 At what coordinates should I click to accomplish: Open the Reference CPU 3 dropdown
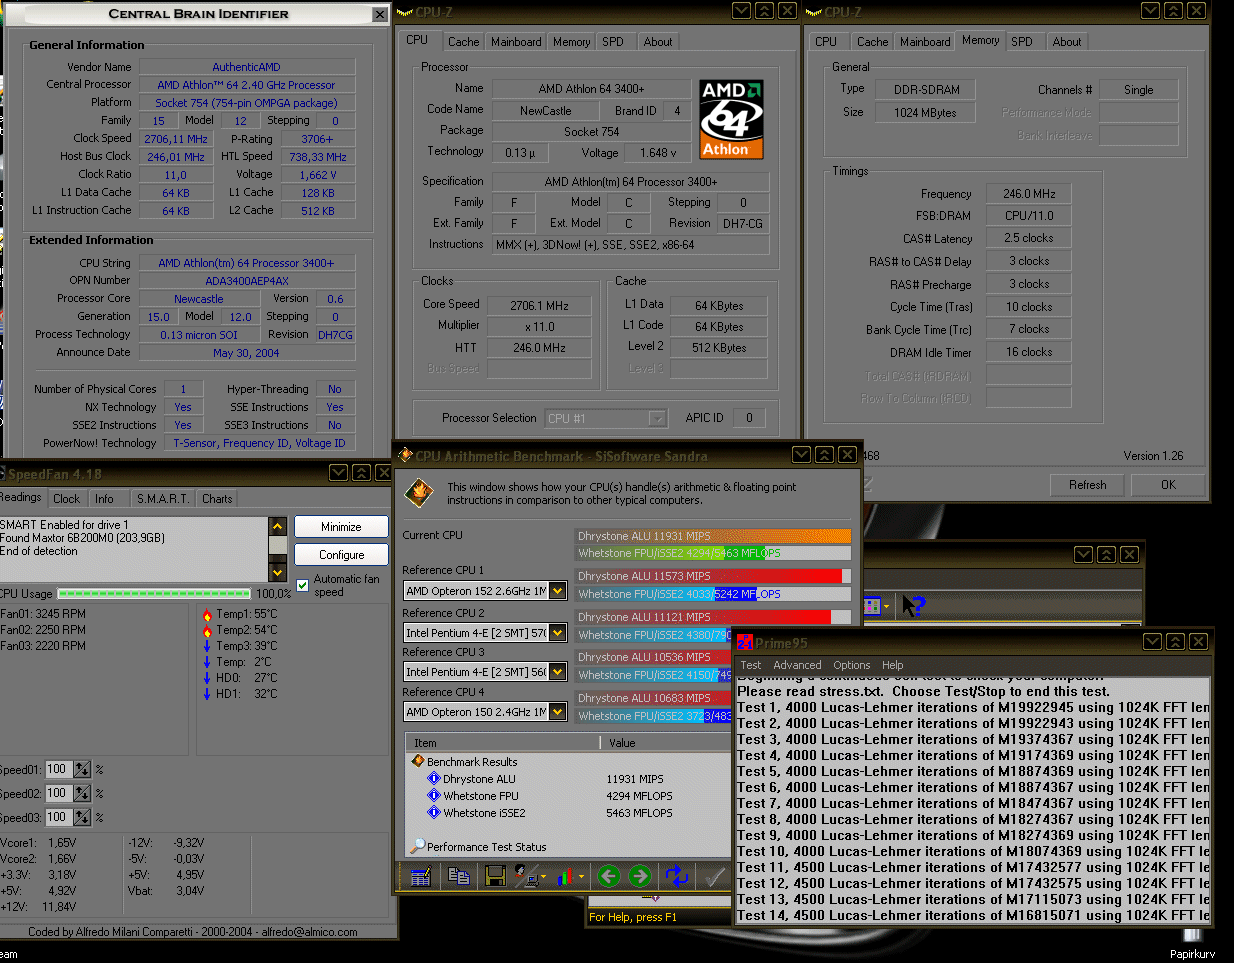pos(558,672)
